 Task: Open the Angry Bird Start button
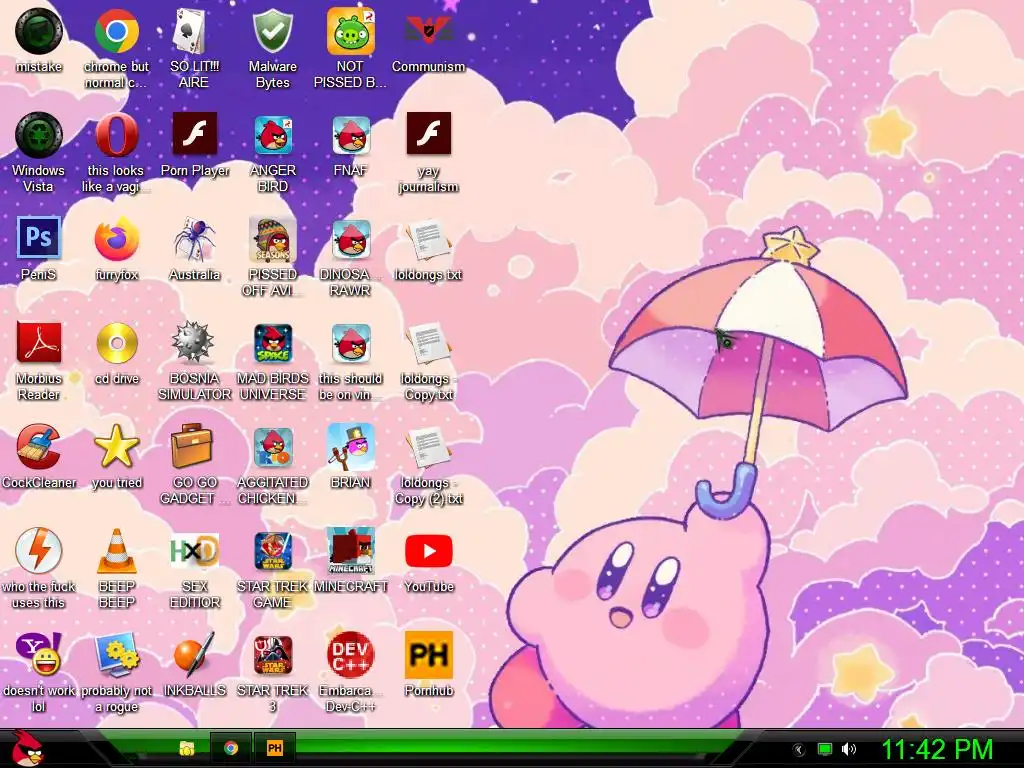pyautogui.click(x=27, y=749)
